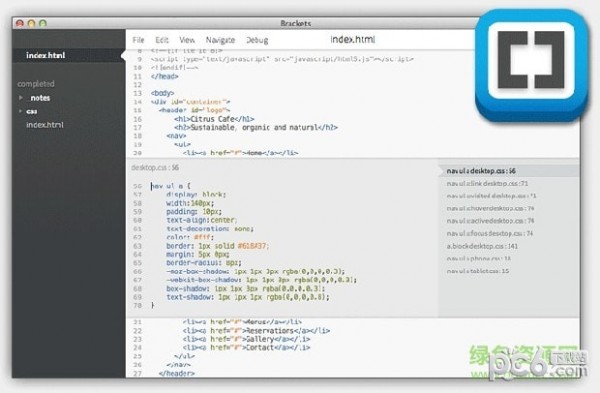
Task: Click the green zoom window button
Action: 43,23
